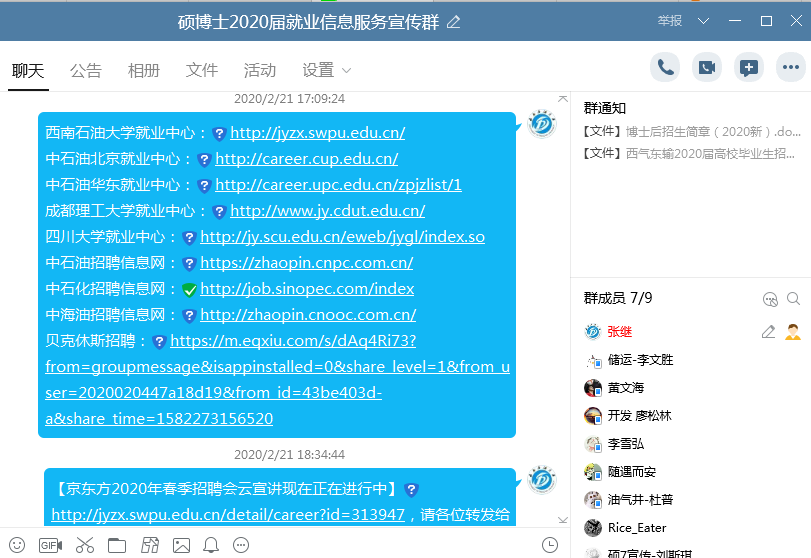Click the green safe-link shield before job.sinopec.com

pyautogui.click(x=189, y=290)
